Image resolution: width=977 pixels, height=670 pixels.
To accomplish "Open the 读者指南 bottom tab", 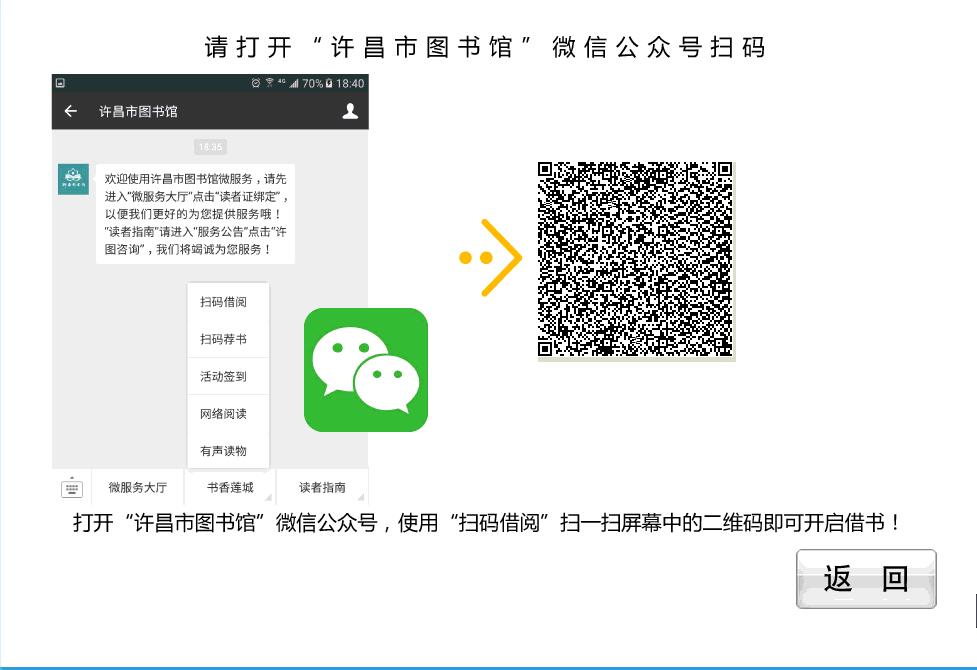I will pyautogui.click(x=322, y=487).
